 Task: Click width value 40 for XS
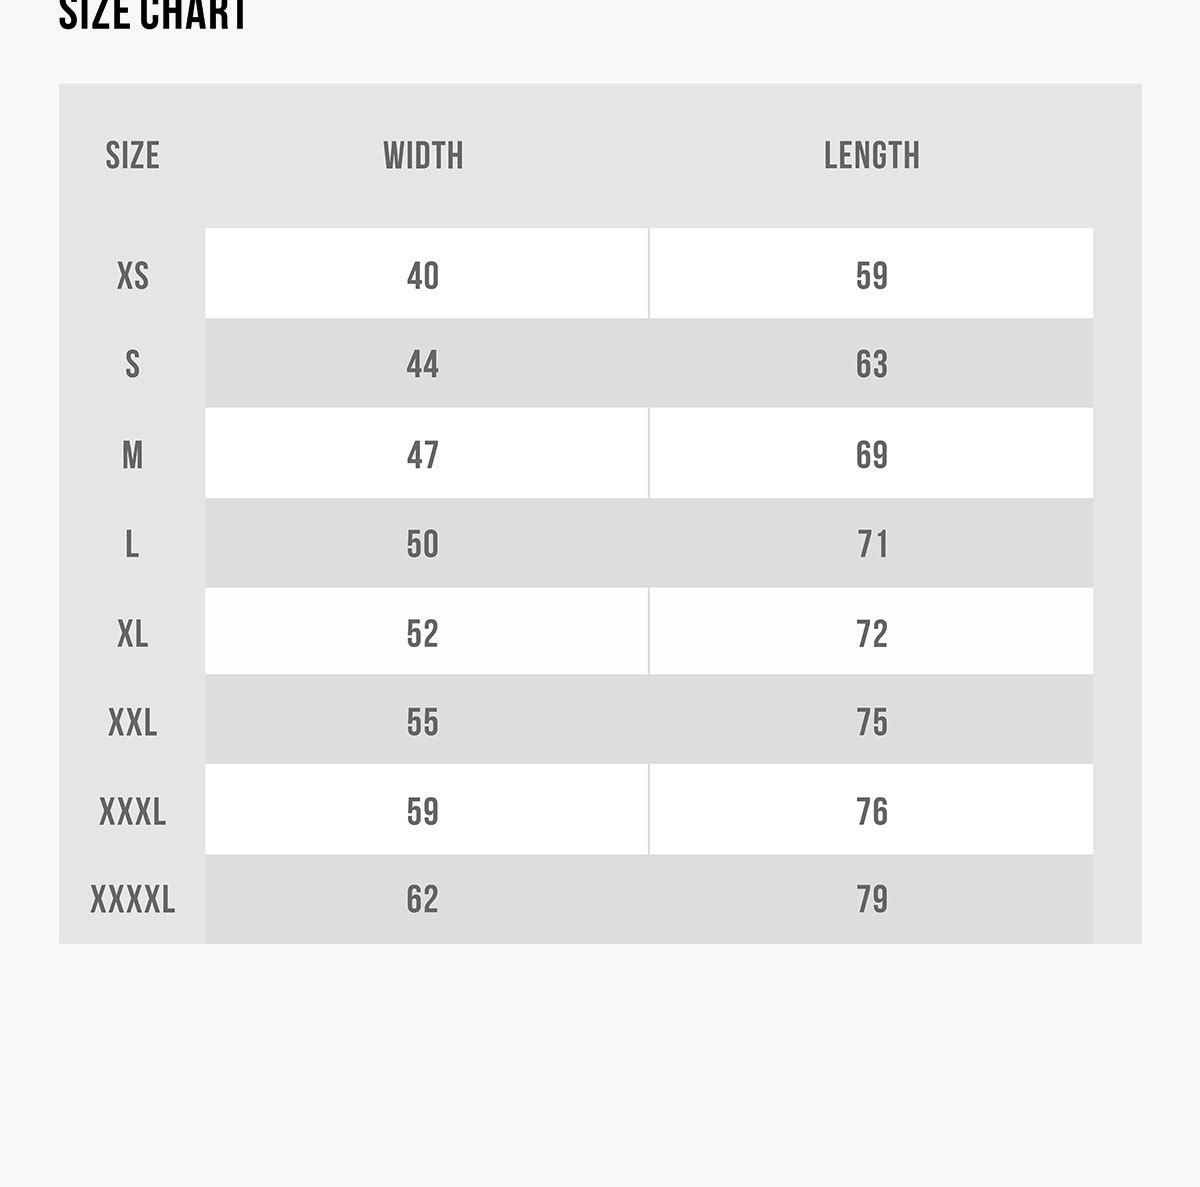(x=423, y=275)
